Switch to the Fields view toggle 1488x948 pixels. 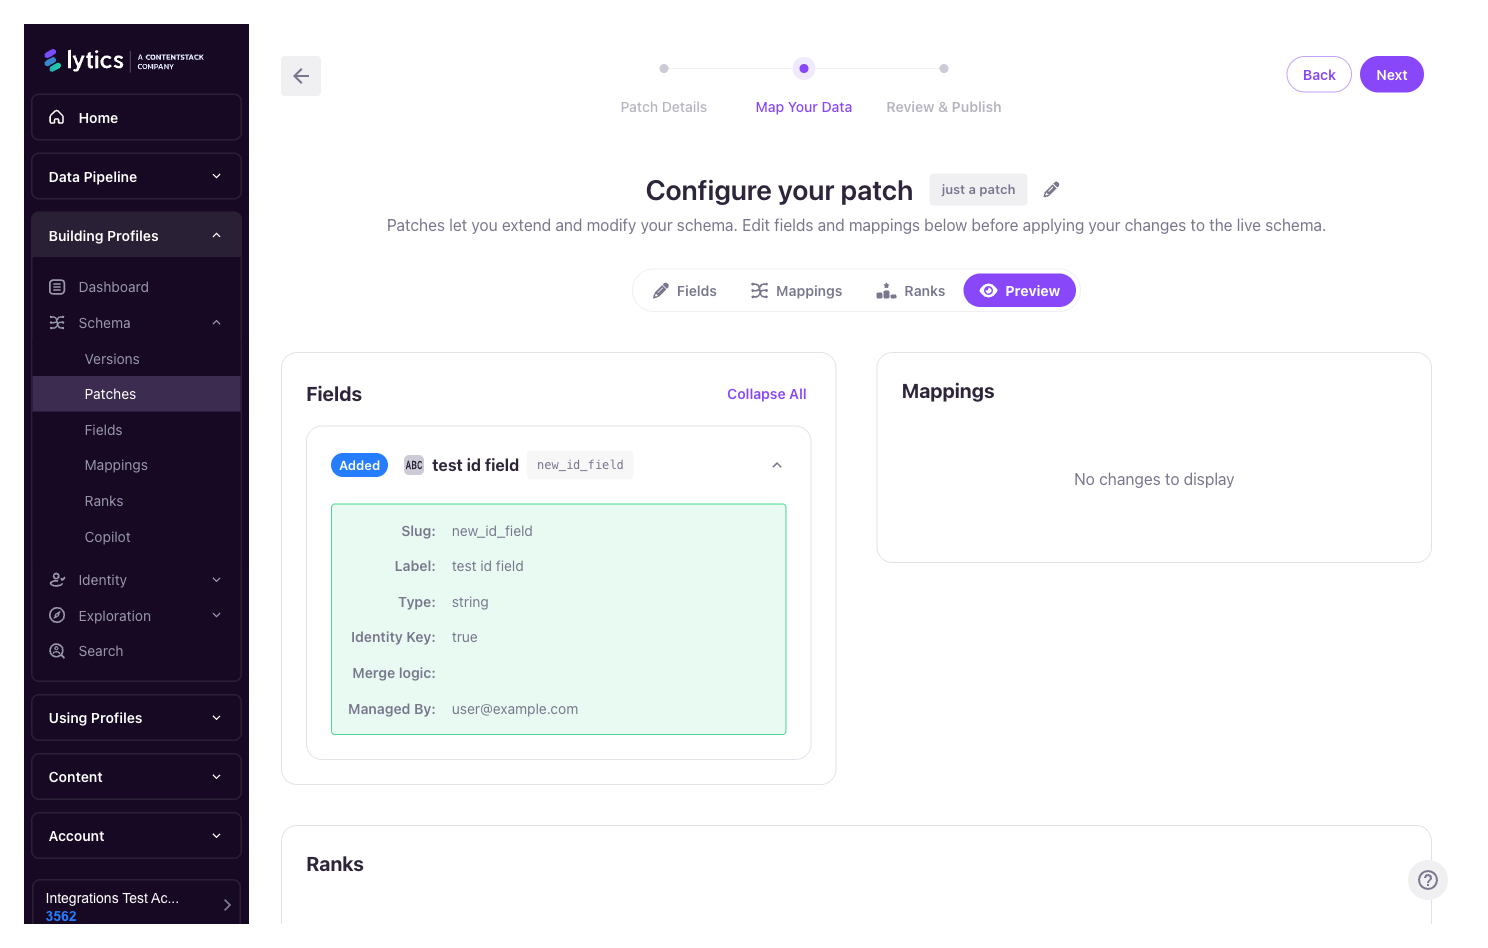(x=684, y=290)
